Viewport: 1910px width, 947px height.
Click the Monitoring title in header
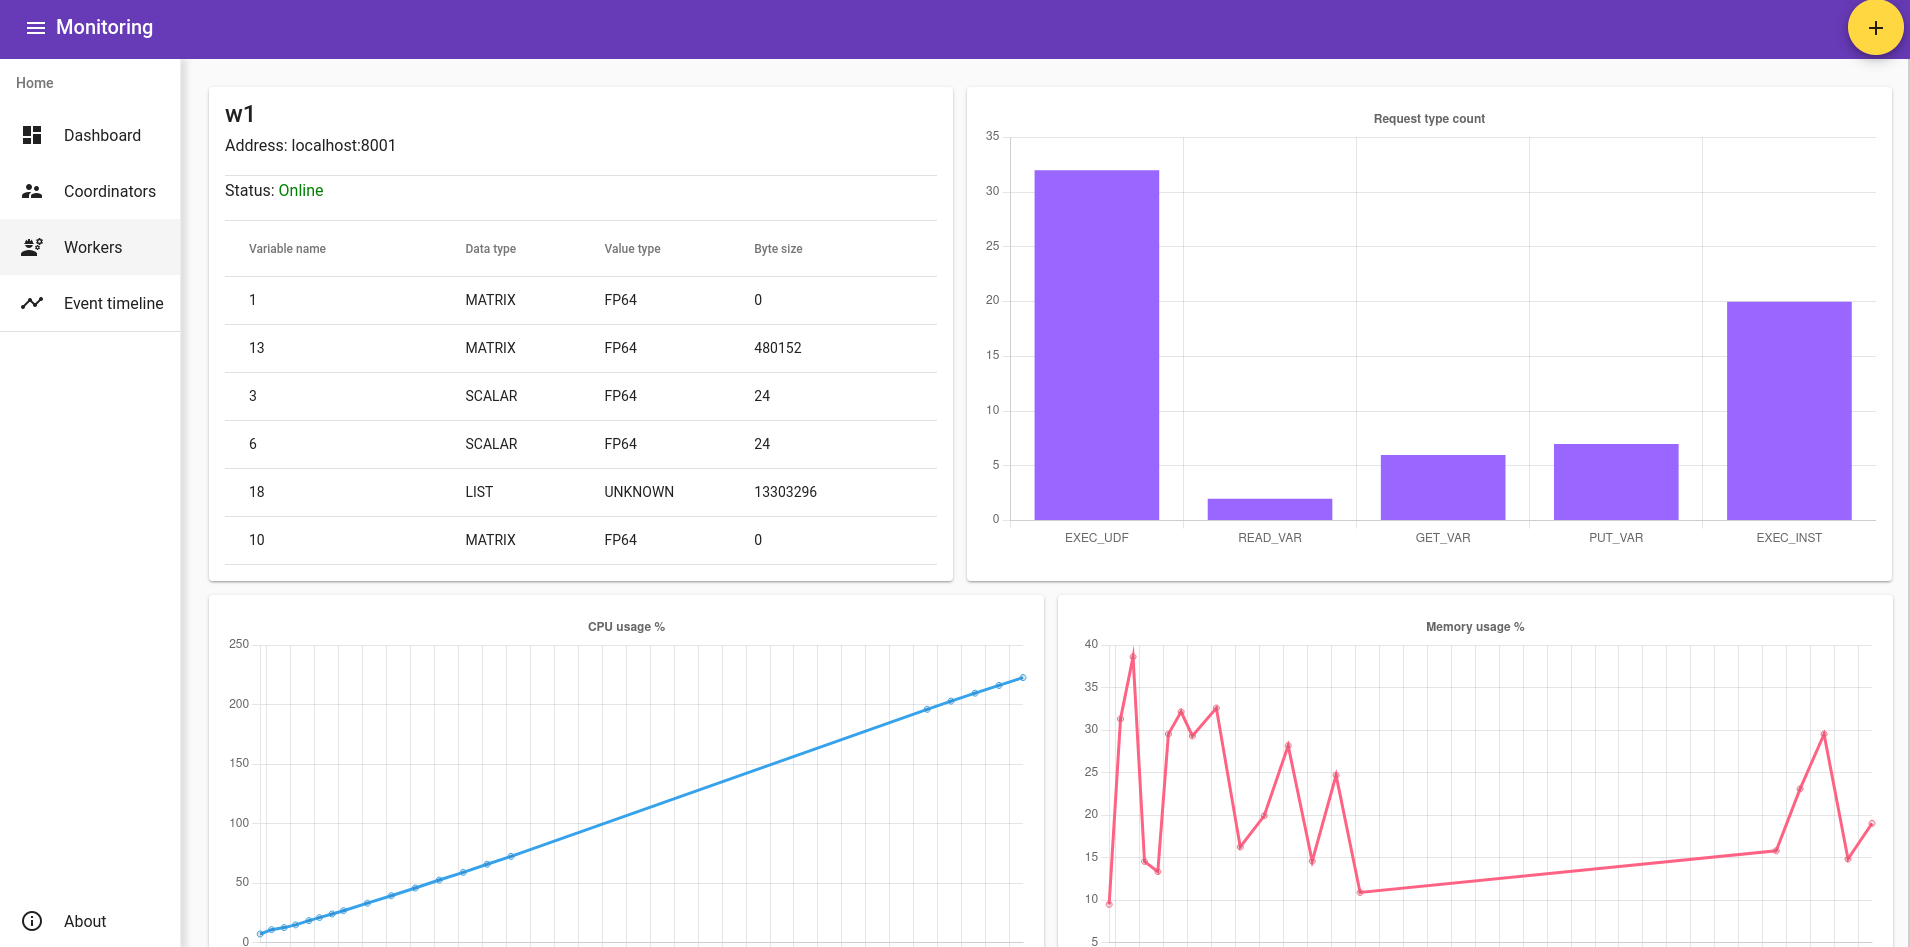(104, 28)
